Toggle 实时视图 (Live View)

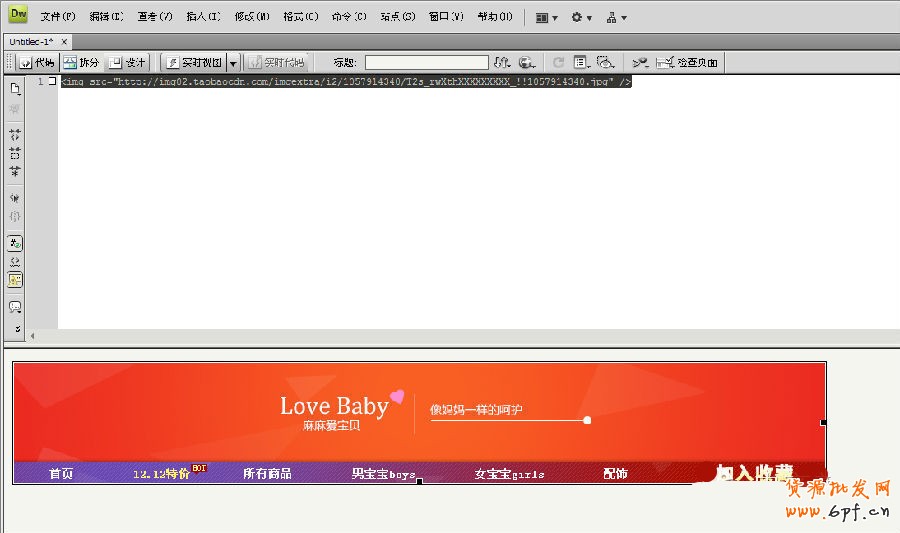(x=194, y=63)
